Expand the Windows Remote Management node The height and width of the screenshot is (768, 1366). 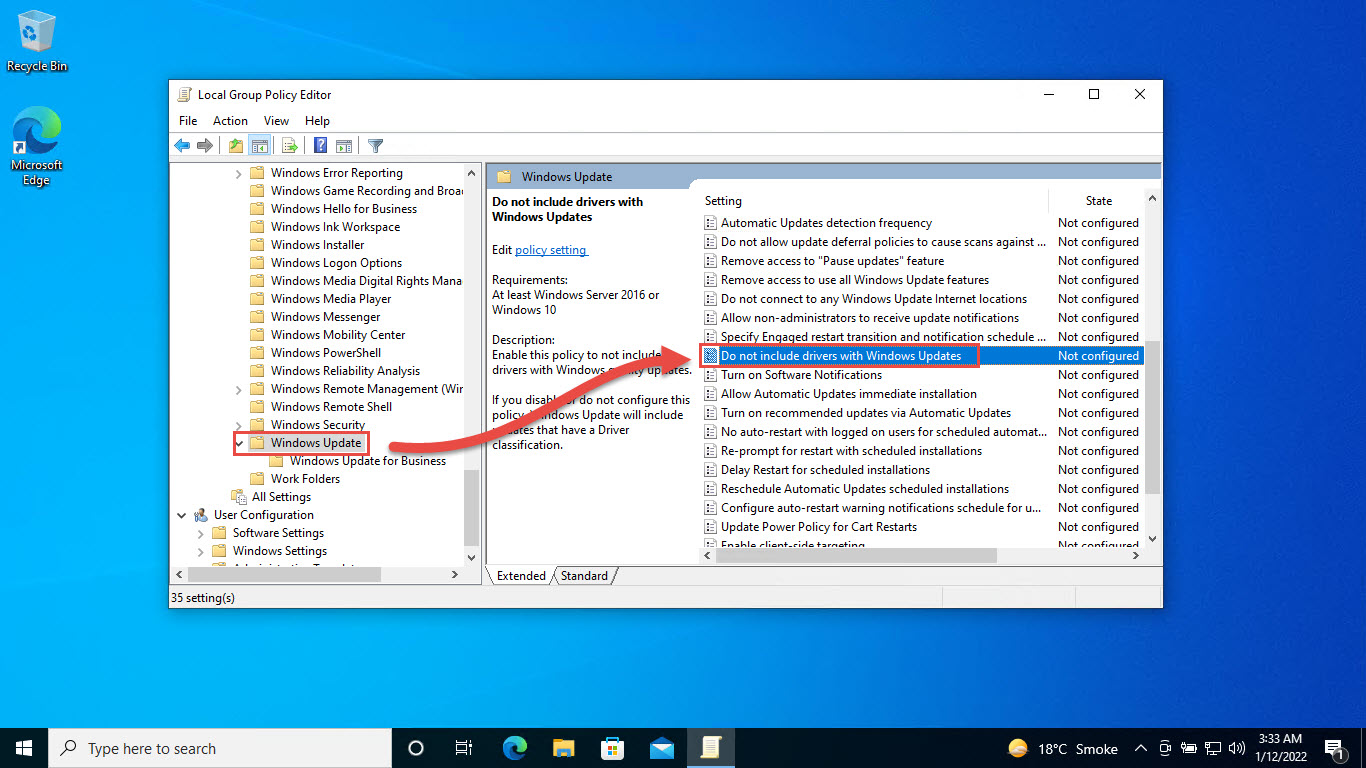[x=238, y=388]
